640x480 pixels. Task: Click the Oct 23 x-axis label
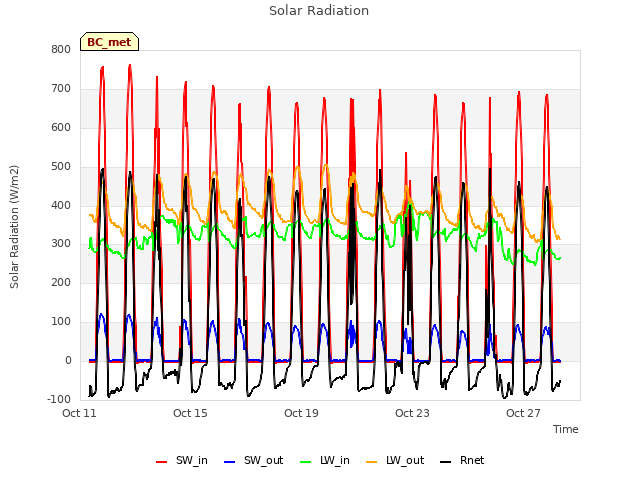412,413
